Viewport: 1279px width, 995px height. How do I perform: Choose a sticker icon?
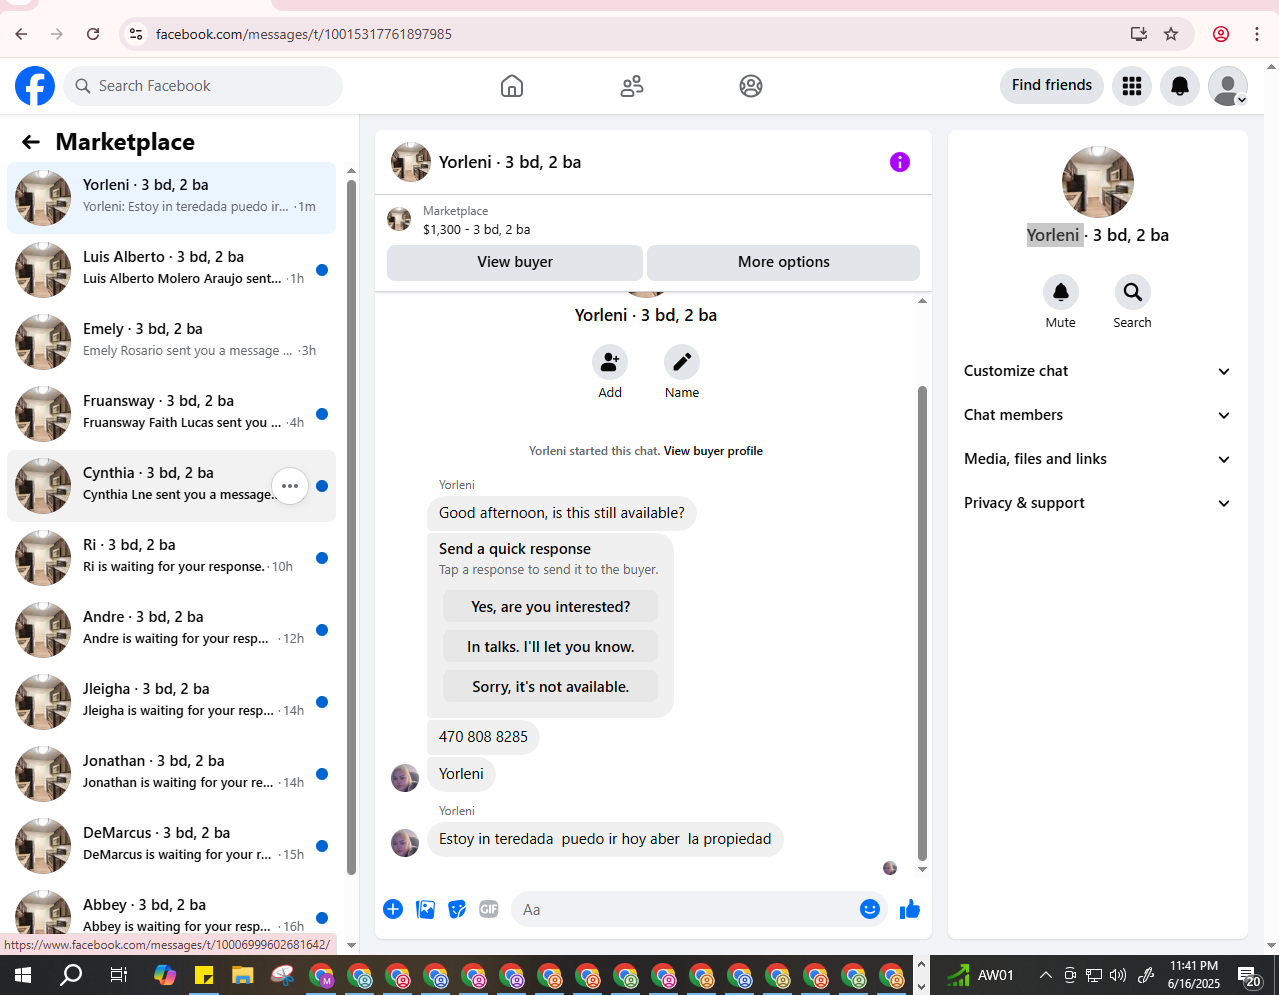tap(457, 909)
